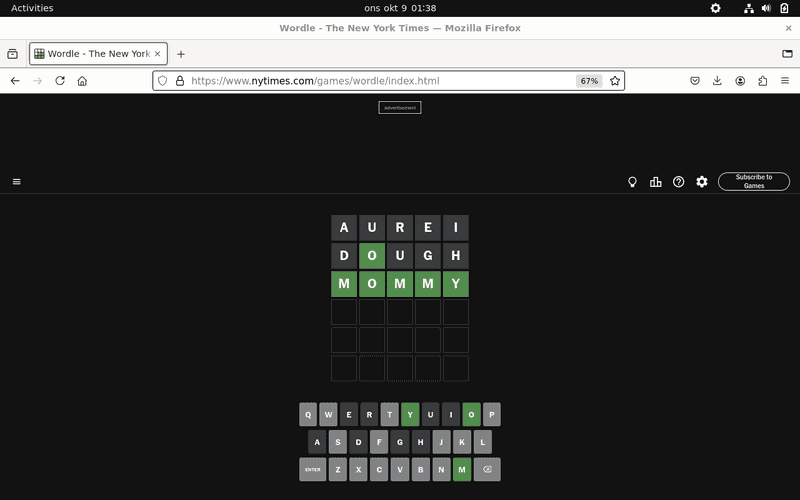Click the battery icon in the top bar
This screenshot has width=800, height=500.
pos(784,8)
